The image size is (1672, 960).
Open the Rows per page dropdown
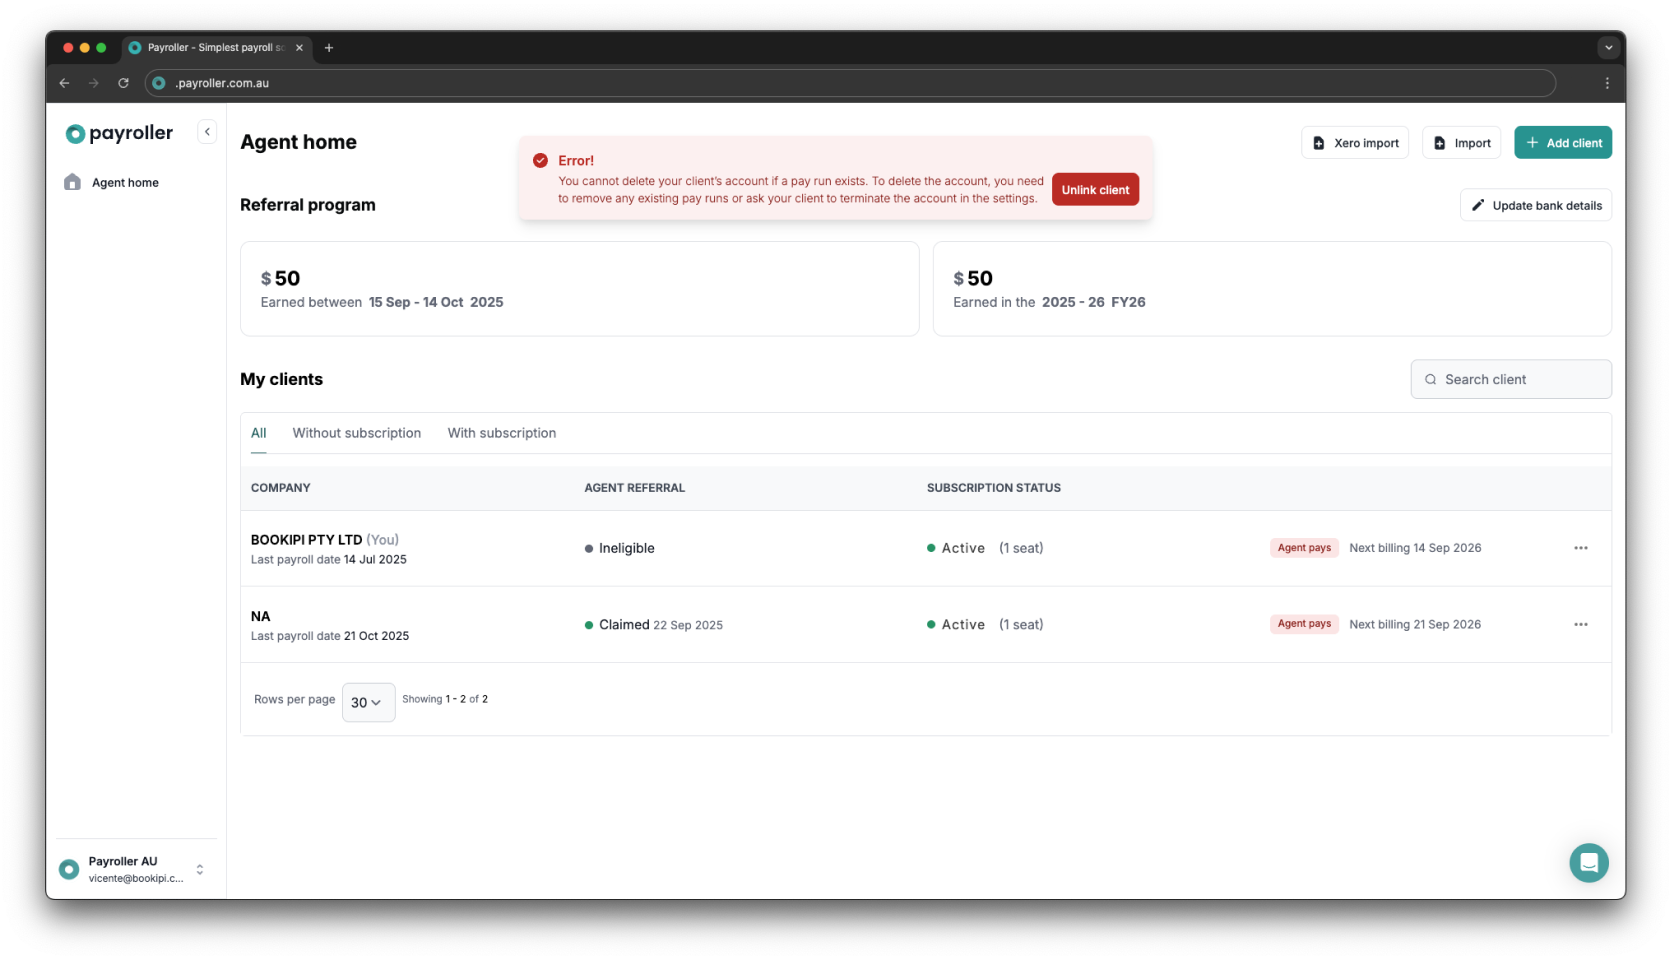point(368,702)
